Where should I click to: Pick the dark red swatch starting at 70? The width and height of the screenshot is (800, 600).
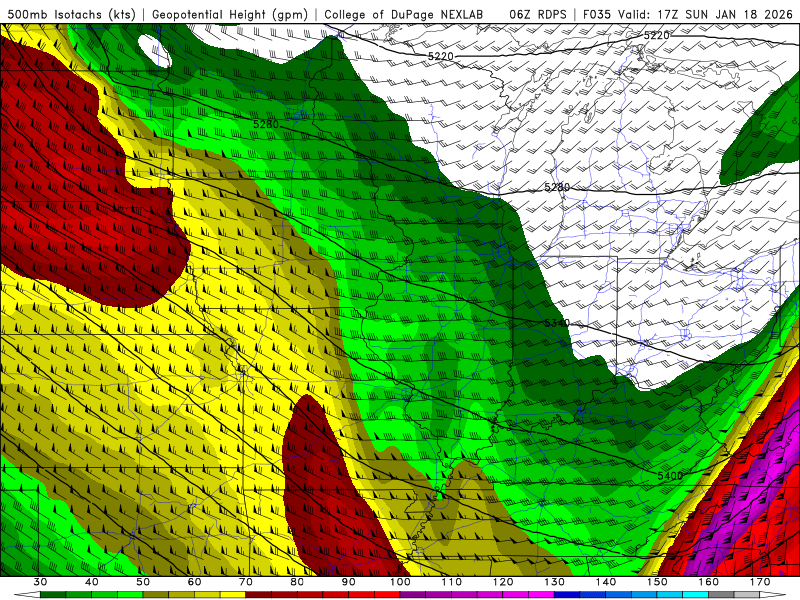coord(259,595)
